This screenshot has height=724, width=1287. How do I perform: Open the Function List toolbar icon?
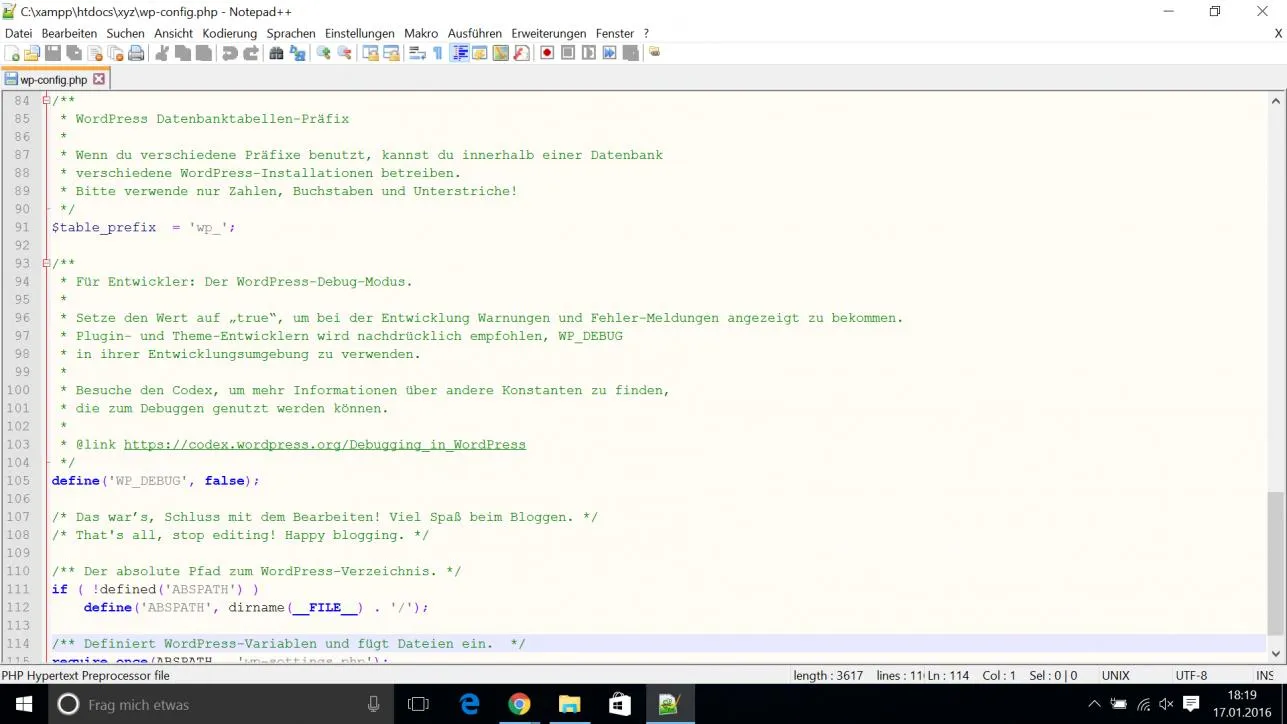click(x=521, y=53)
